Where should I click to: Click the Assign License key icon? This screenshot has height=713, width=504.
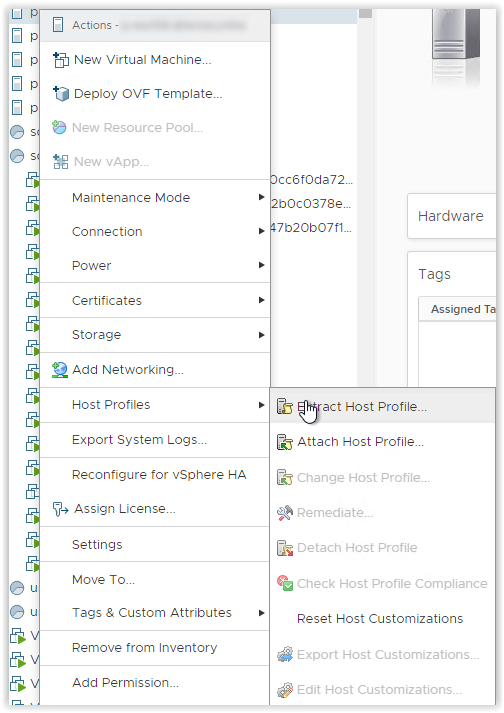pos(60,509)
